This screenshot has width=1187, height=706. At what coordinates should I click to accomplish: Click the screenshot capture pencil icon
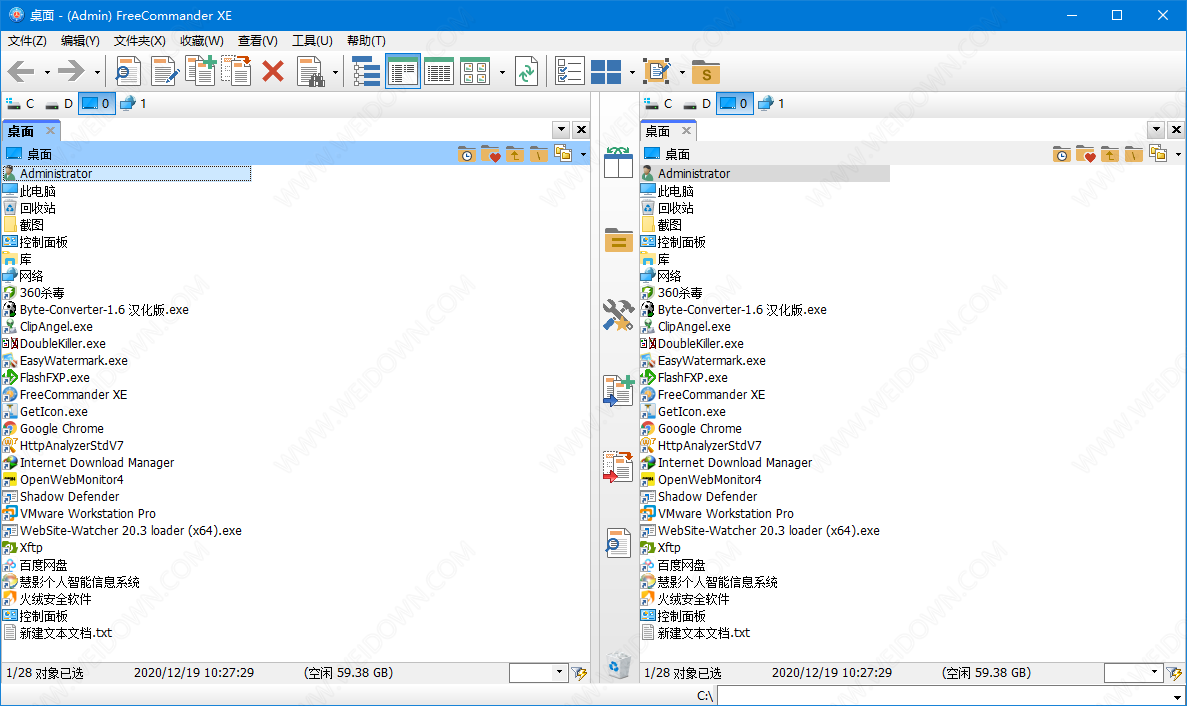657,72
